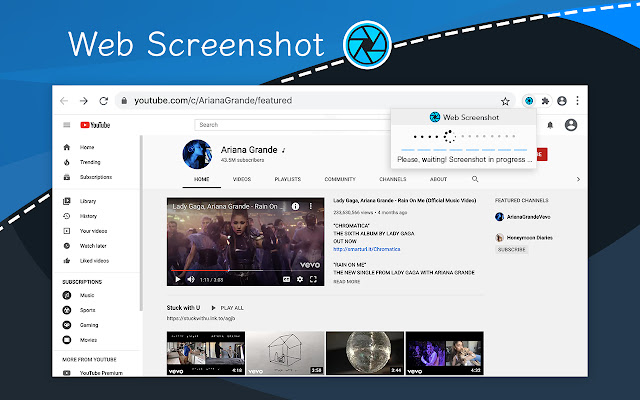
Task: Click the padlock site info icon
Action: click(124, 101)
